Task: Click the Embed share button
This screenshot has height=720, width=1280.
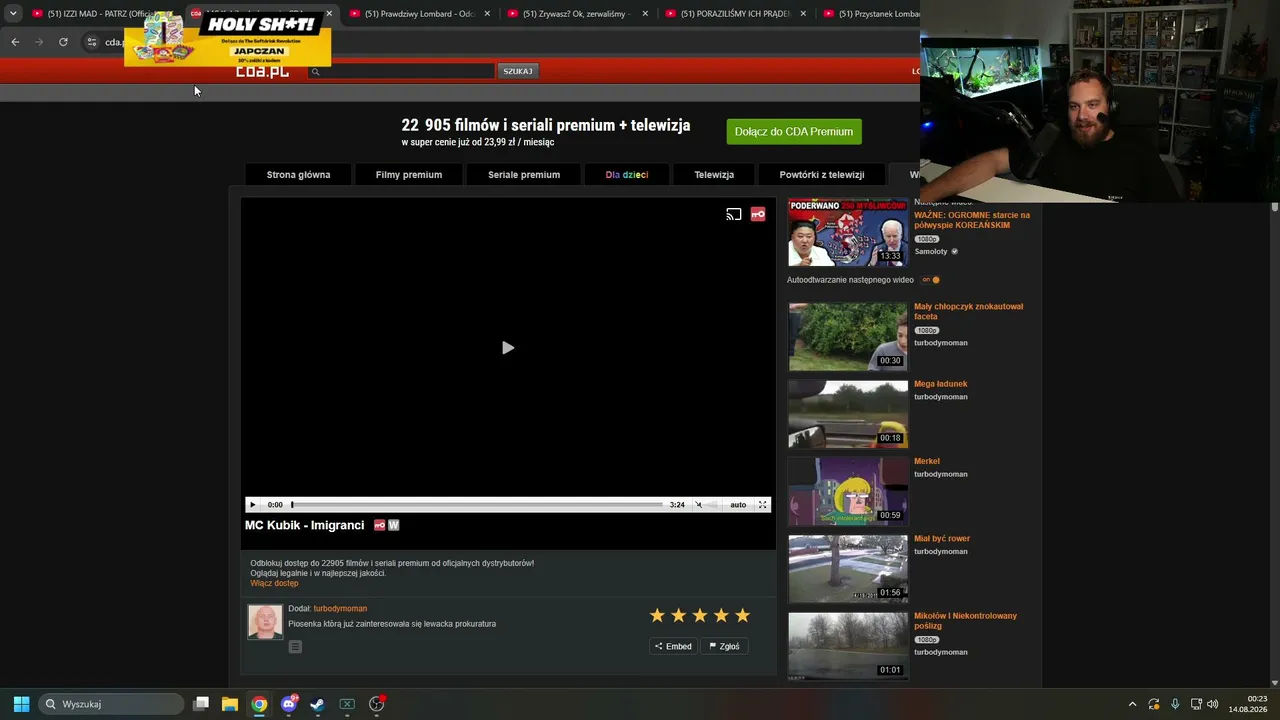Action: pos(673,646)
